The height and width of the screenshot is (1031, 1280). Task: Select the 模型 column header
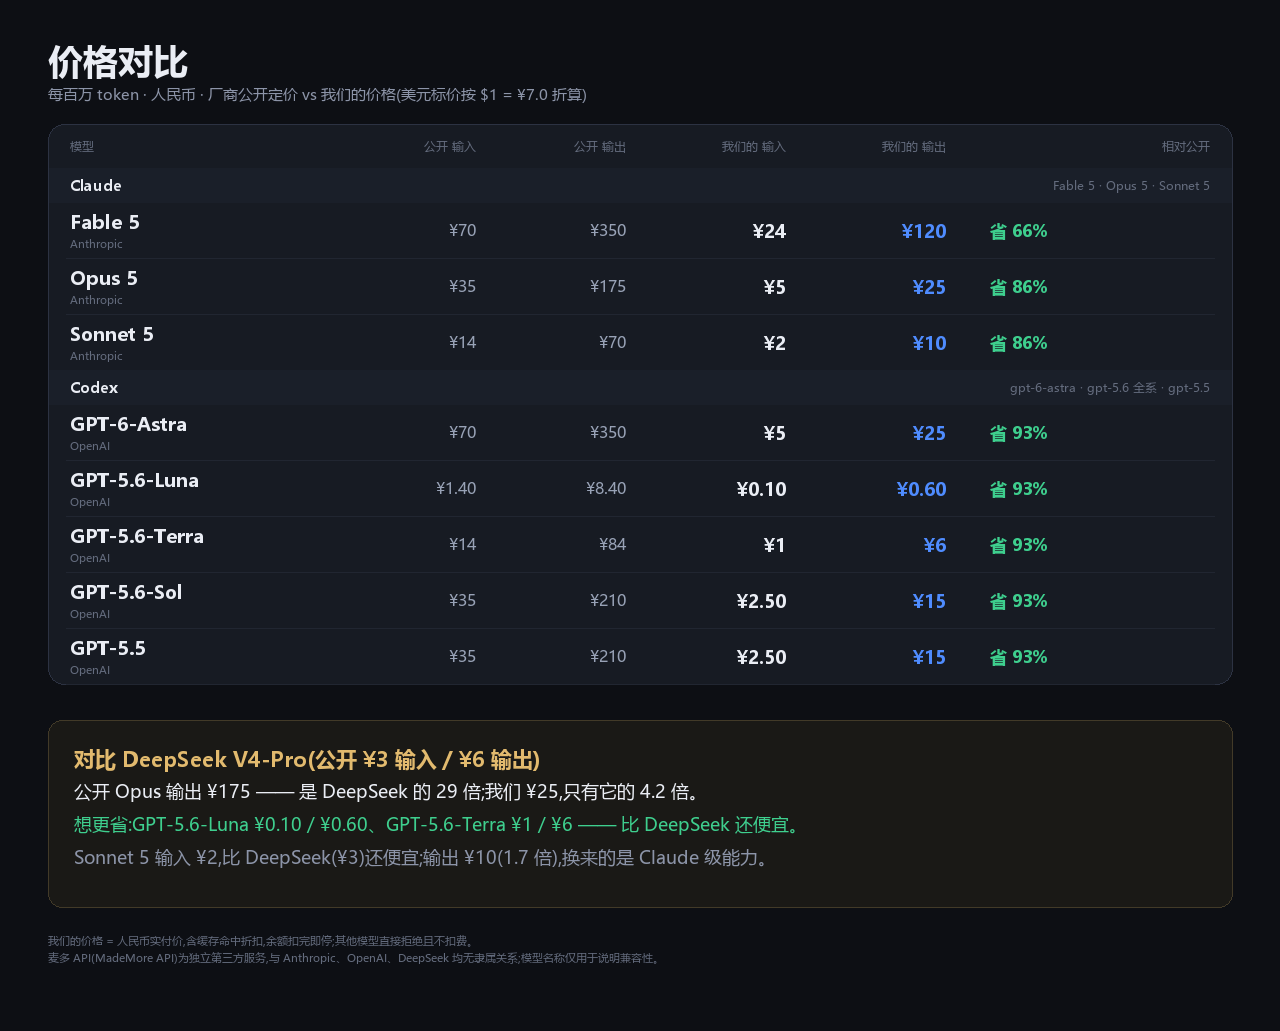point(82,147)
